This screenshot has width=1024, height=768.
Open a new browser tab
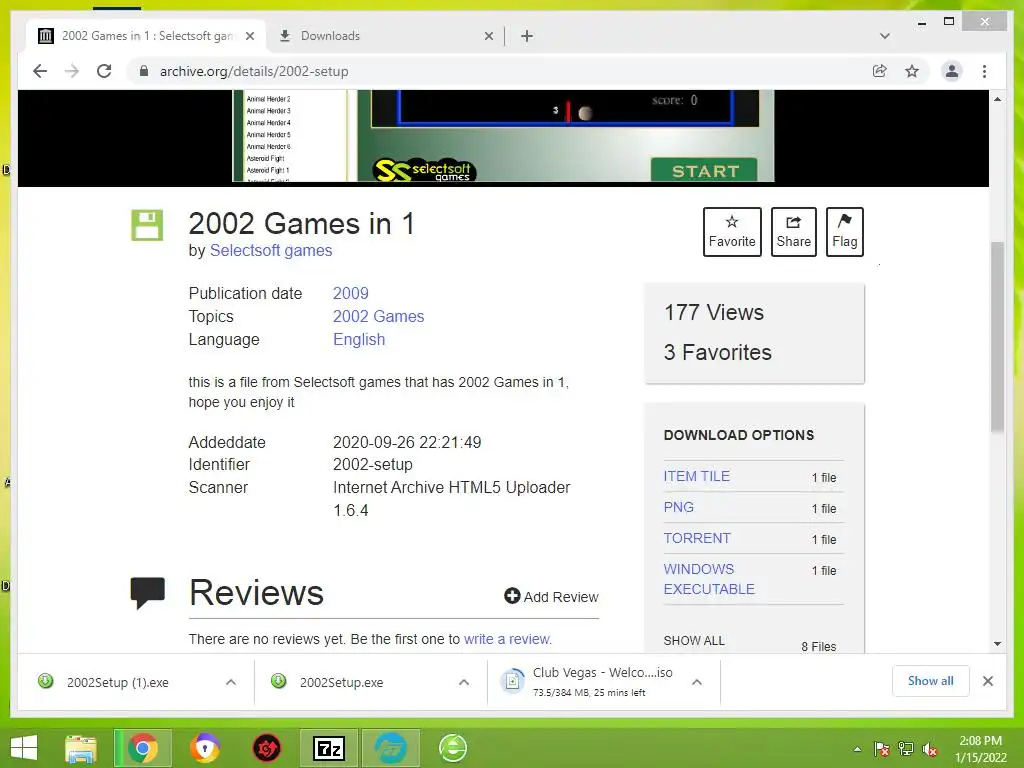tap(527, 36)
